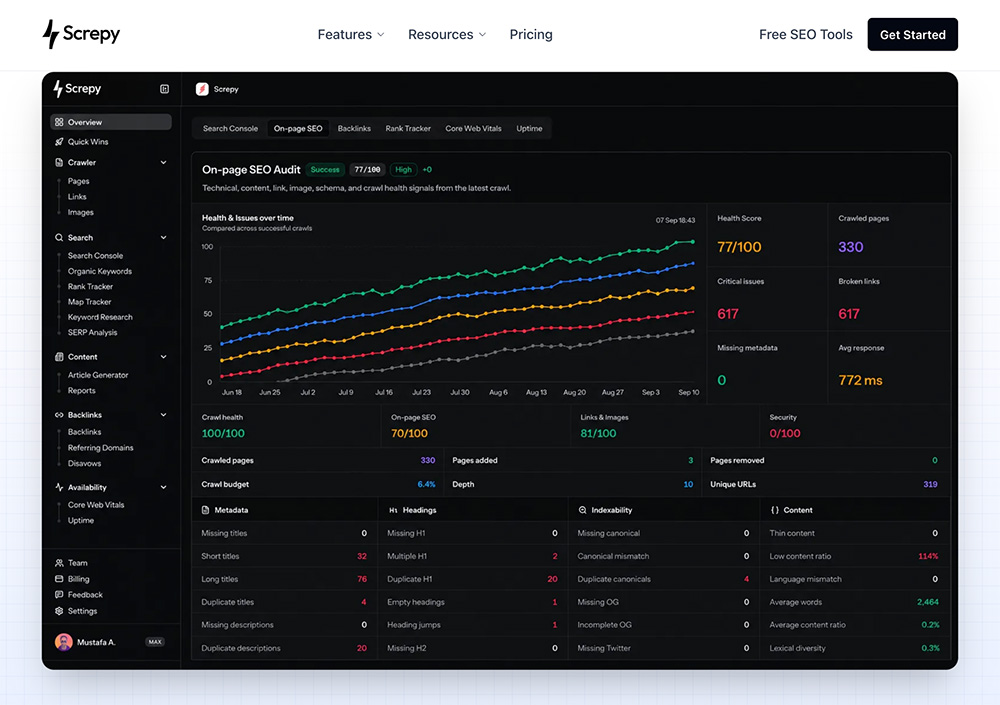
Task: Click the MAX plan badge
Action: click(x=155, y=642)
